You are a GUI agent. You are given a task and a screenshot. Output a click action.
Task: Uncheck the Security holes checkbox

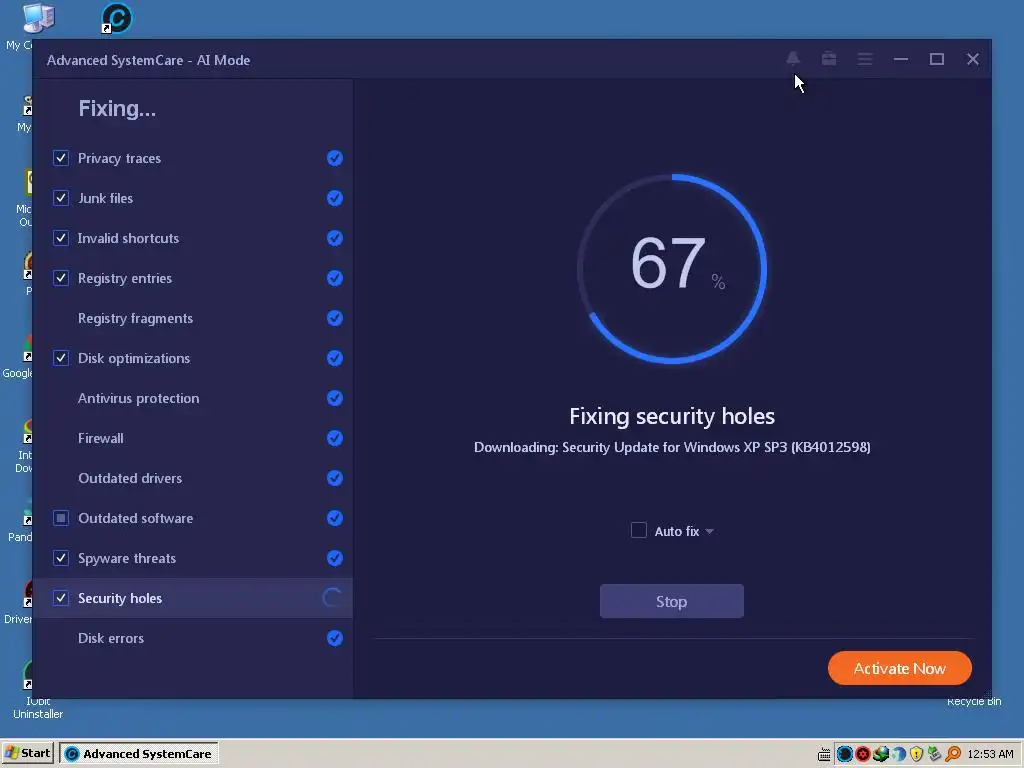[x=61, y=598]
